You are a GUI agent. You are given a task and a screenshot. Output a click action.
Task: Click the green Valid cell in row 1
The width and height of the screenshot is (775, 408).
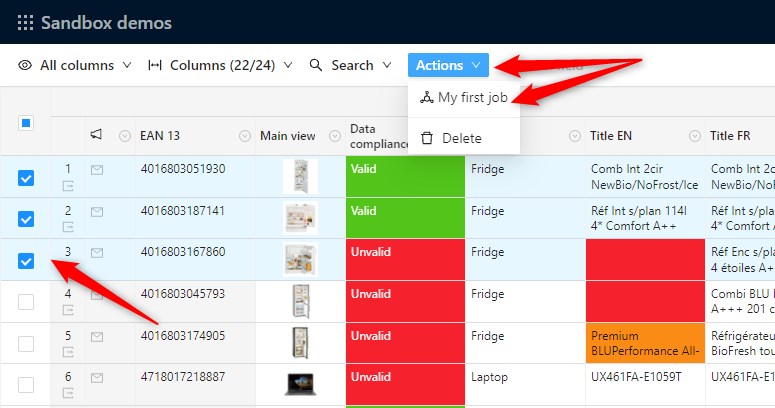[405, 177]
